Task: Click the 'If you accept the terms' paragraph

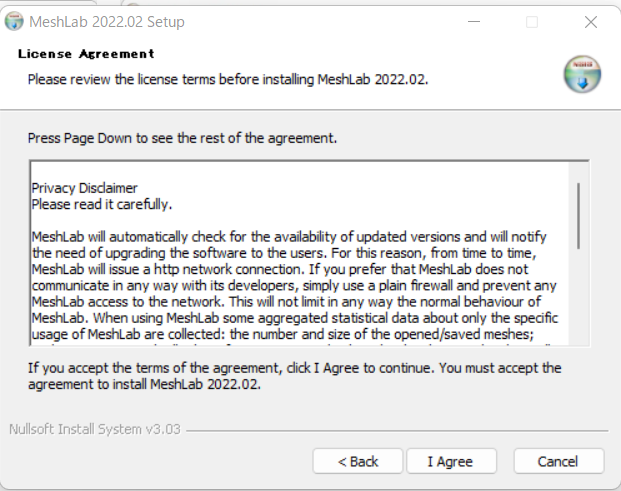Action: (294, 376)
